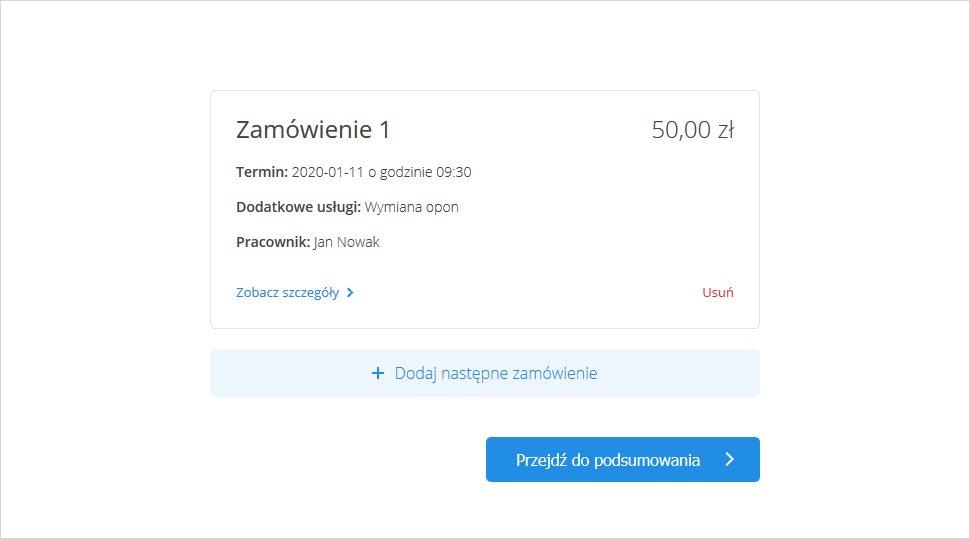Open the Zobacz szczegóły link
This screenshot has height=539, width=970.
pos(295,293)
